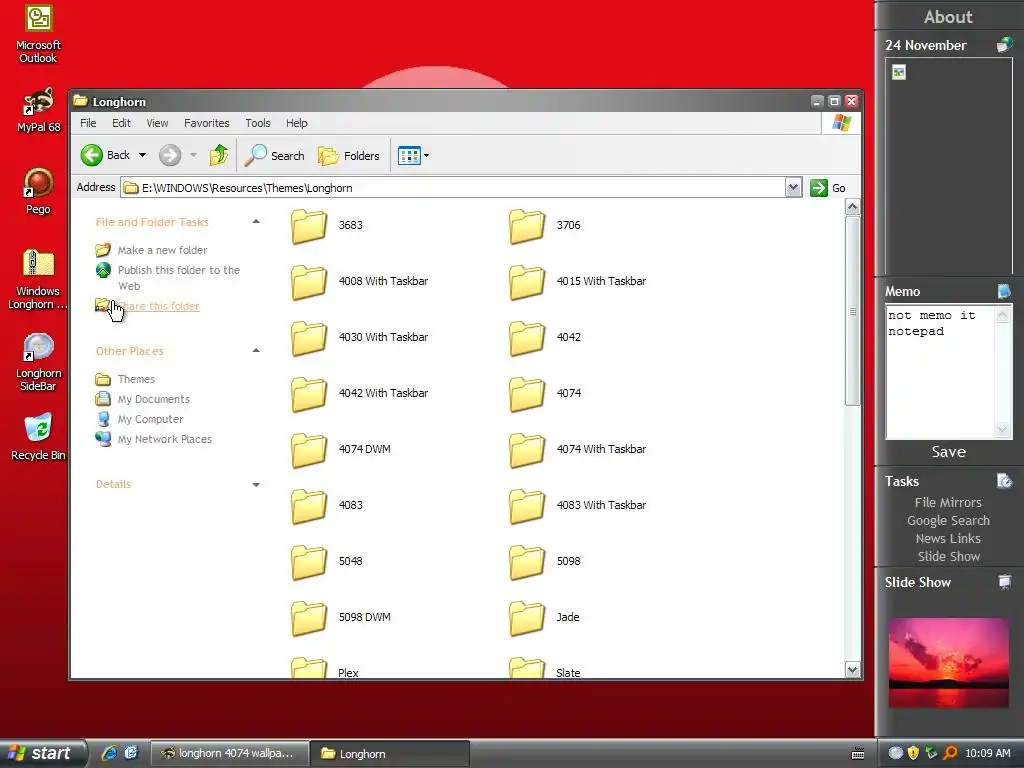This screenshot has width=1024, height=768.
Task: Click the 24 November globe icon
Action: coord(1004,45)
